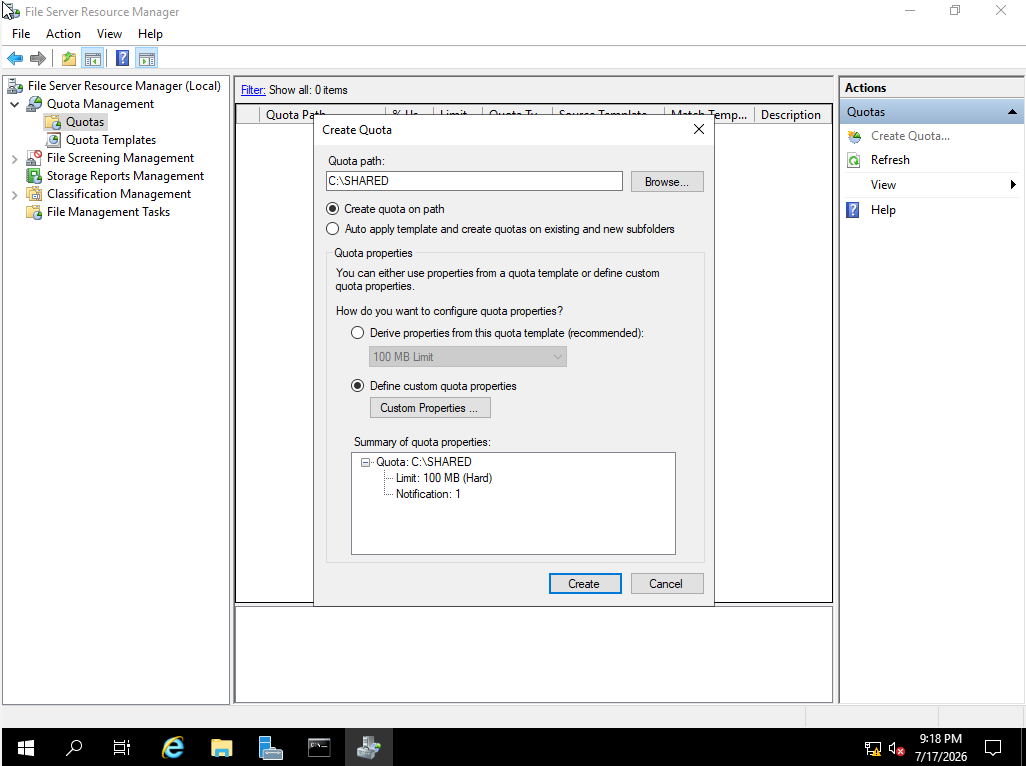The height and width of the screenshot is (766, 1026).
Task: Select Storage Reports Management tree label
Action: click(x=125, y=176)
